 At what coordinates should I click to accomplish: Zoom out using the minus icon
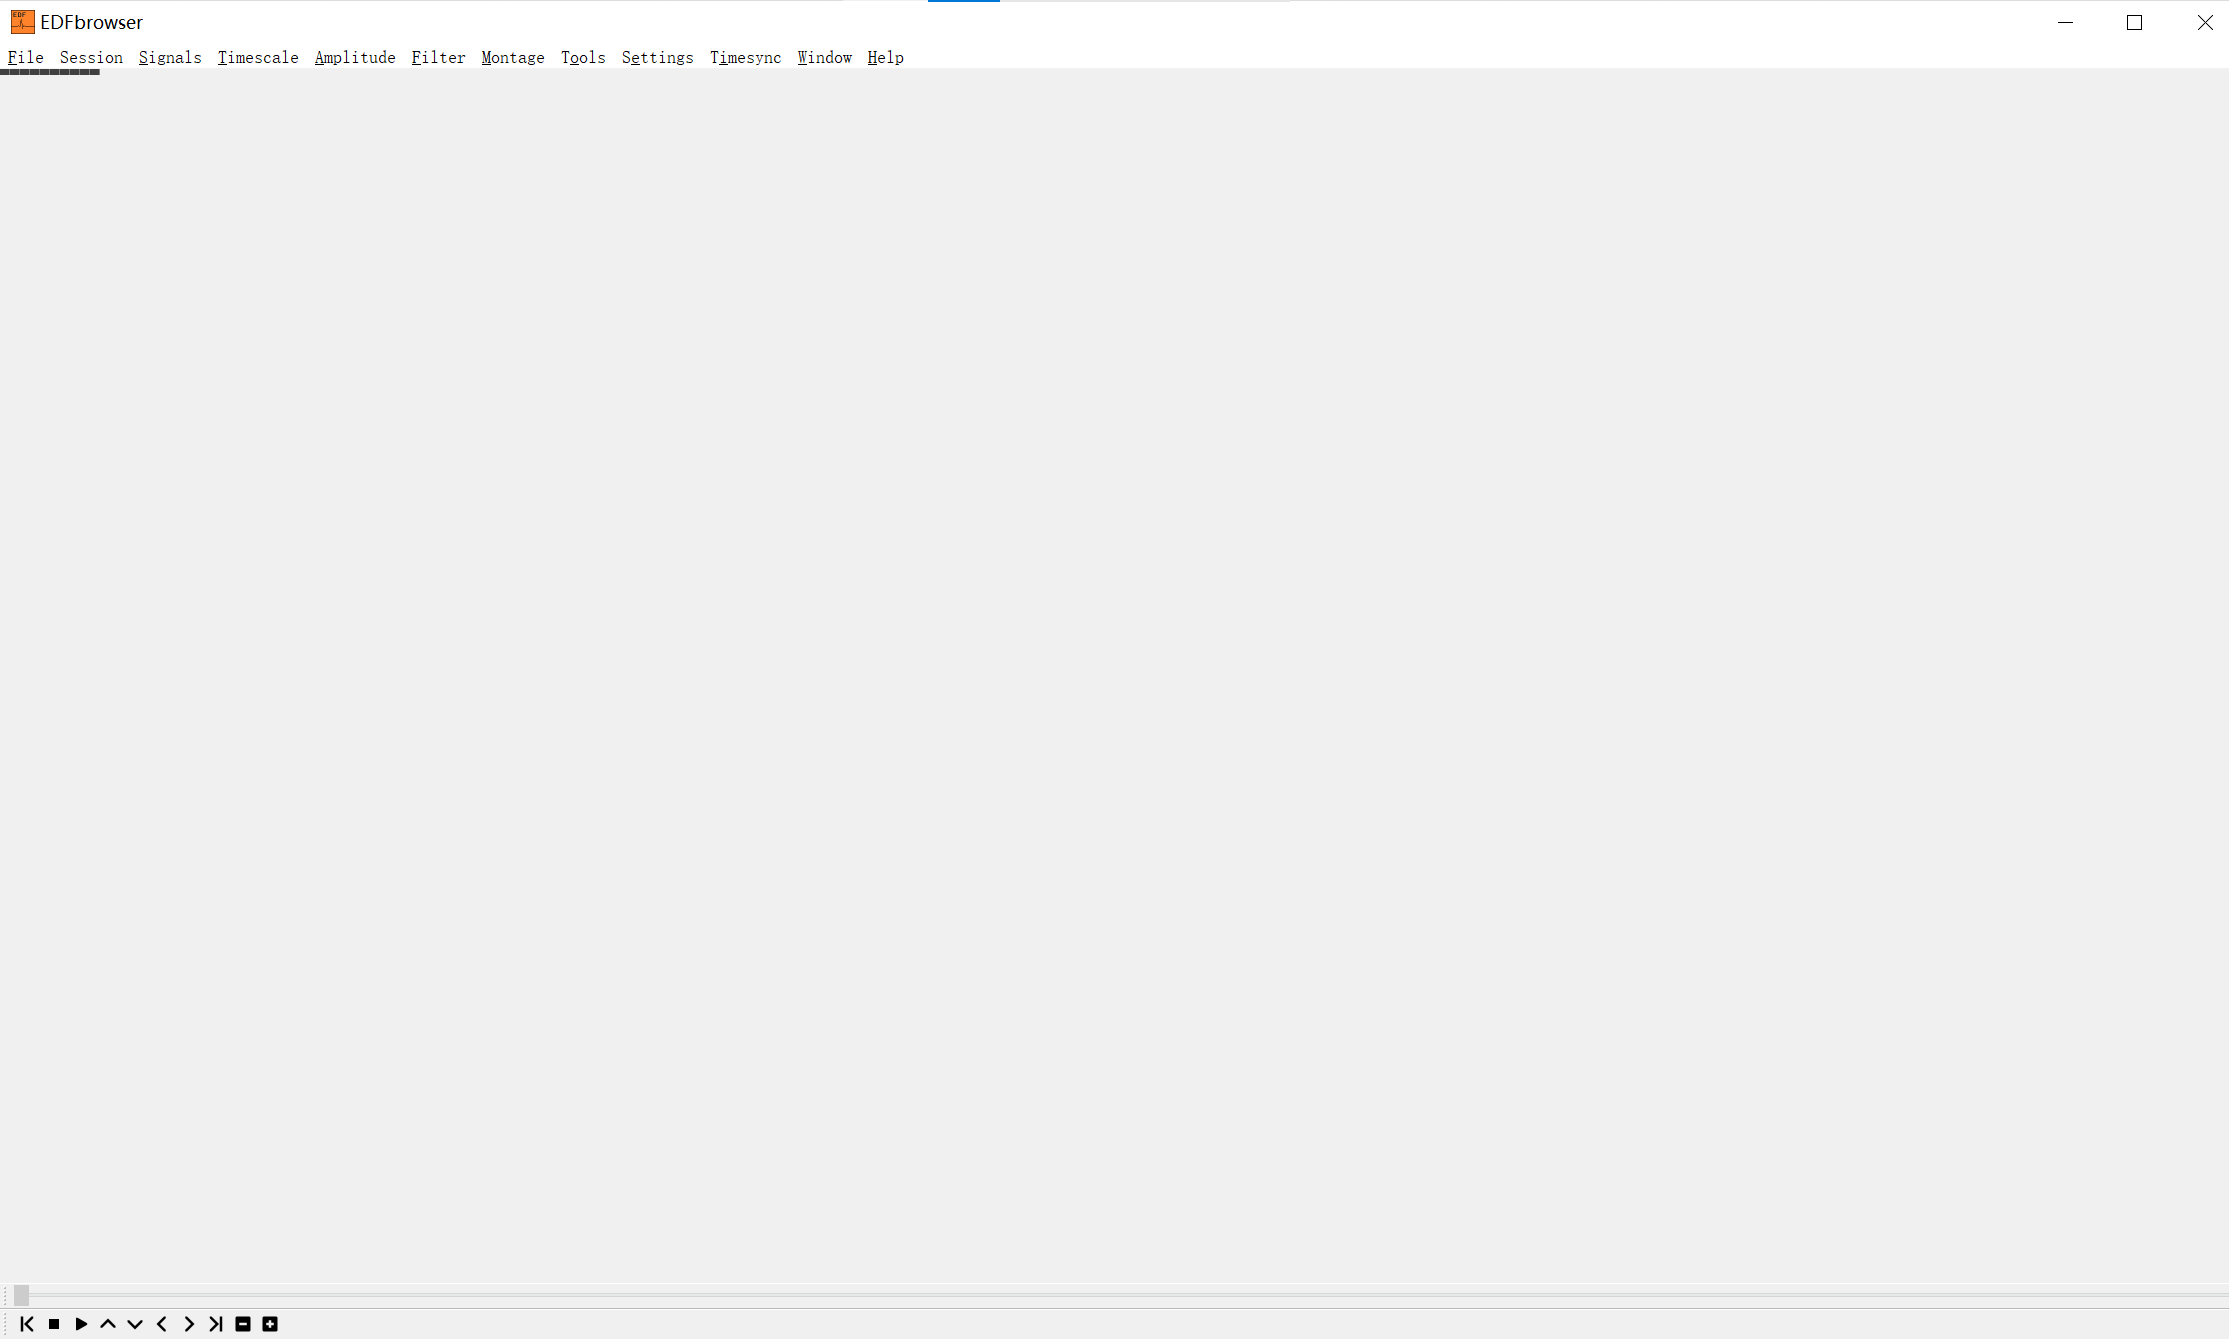pyautogui.click(x=243, y=1323)
